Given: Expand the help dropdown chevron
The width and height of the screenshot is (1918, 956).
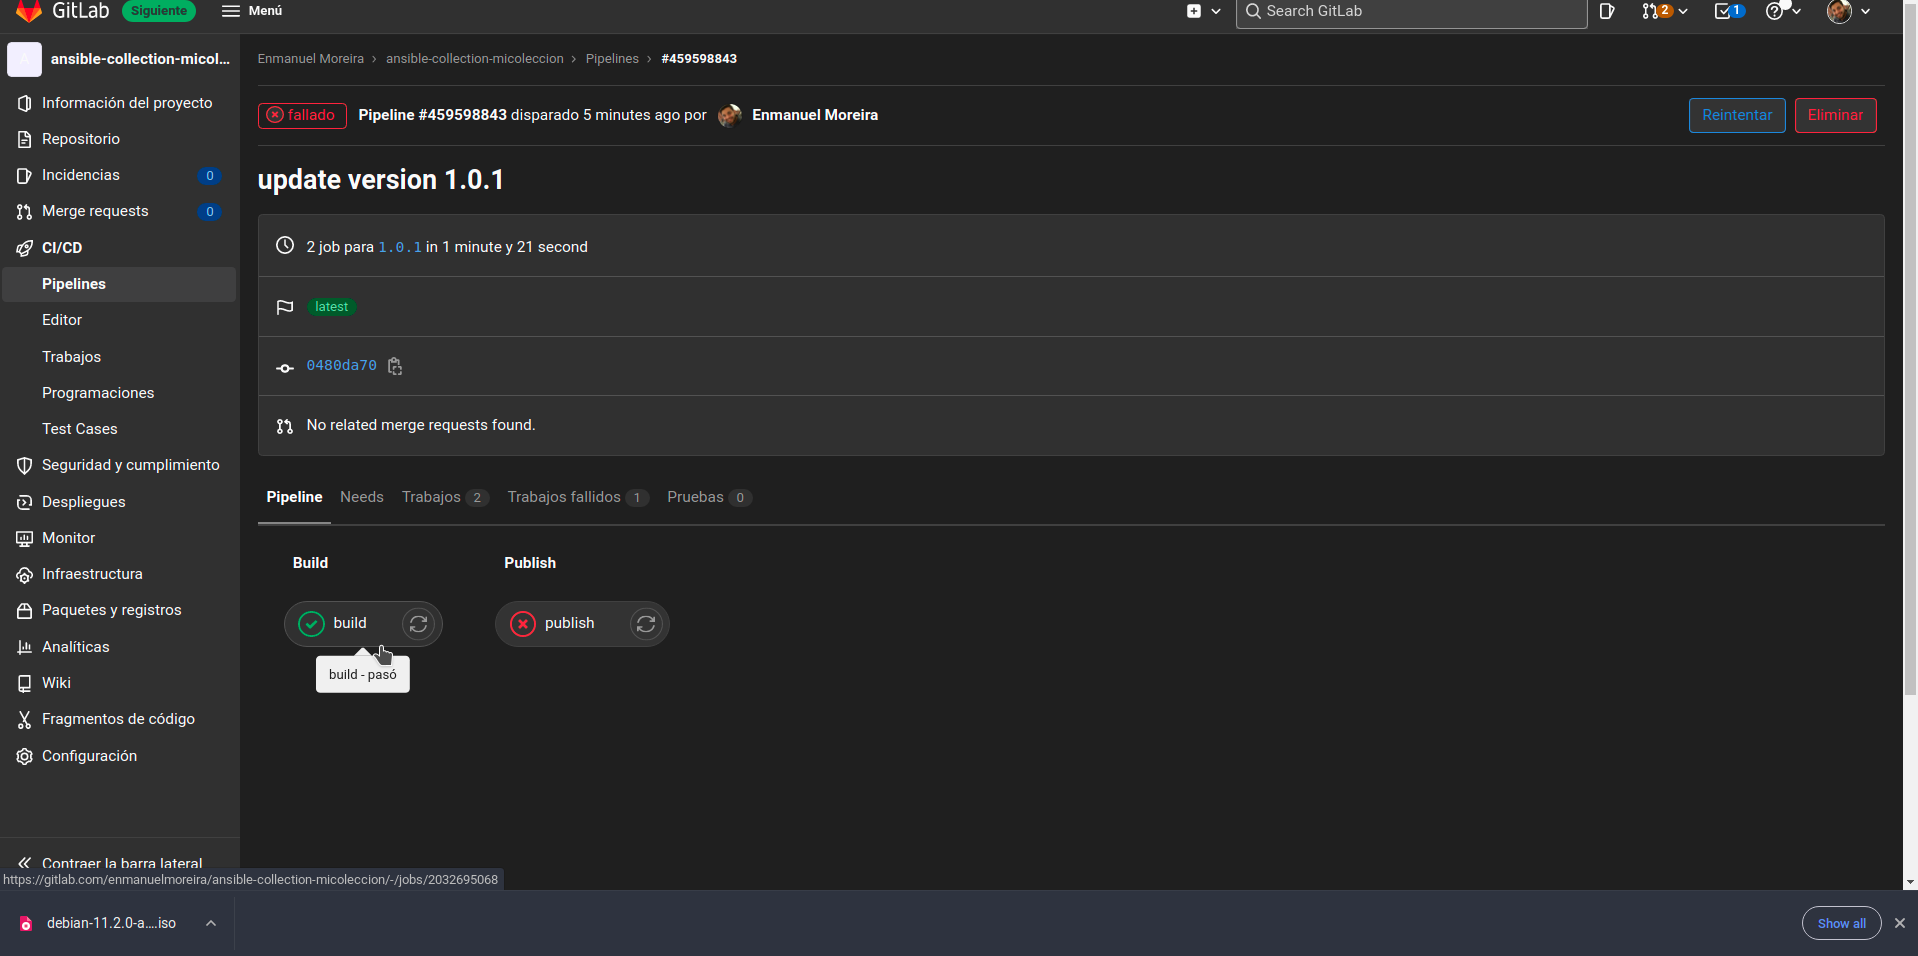Looking at the screenshot, I should (x=1797, y=11).
